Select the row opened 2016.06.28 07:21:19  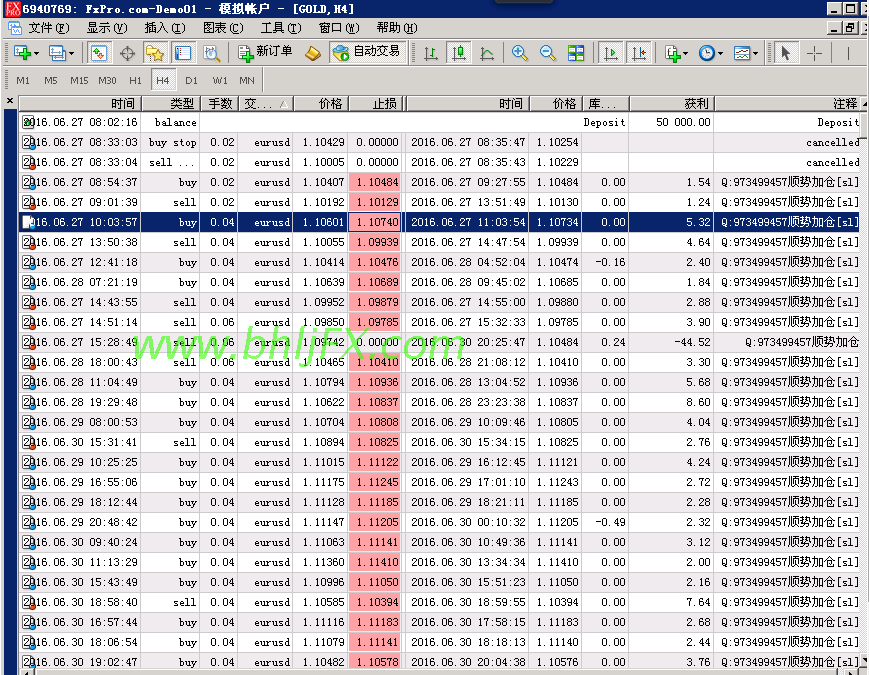[x=439, y=282]
